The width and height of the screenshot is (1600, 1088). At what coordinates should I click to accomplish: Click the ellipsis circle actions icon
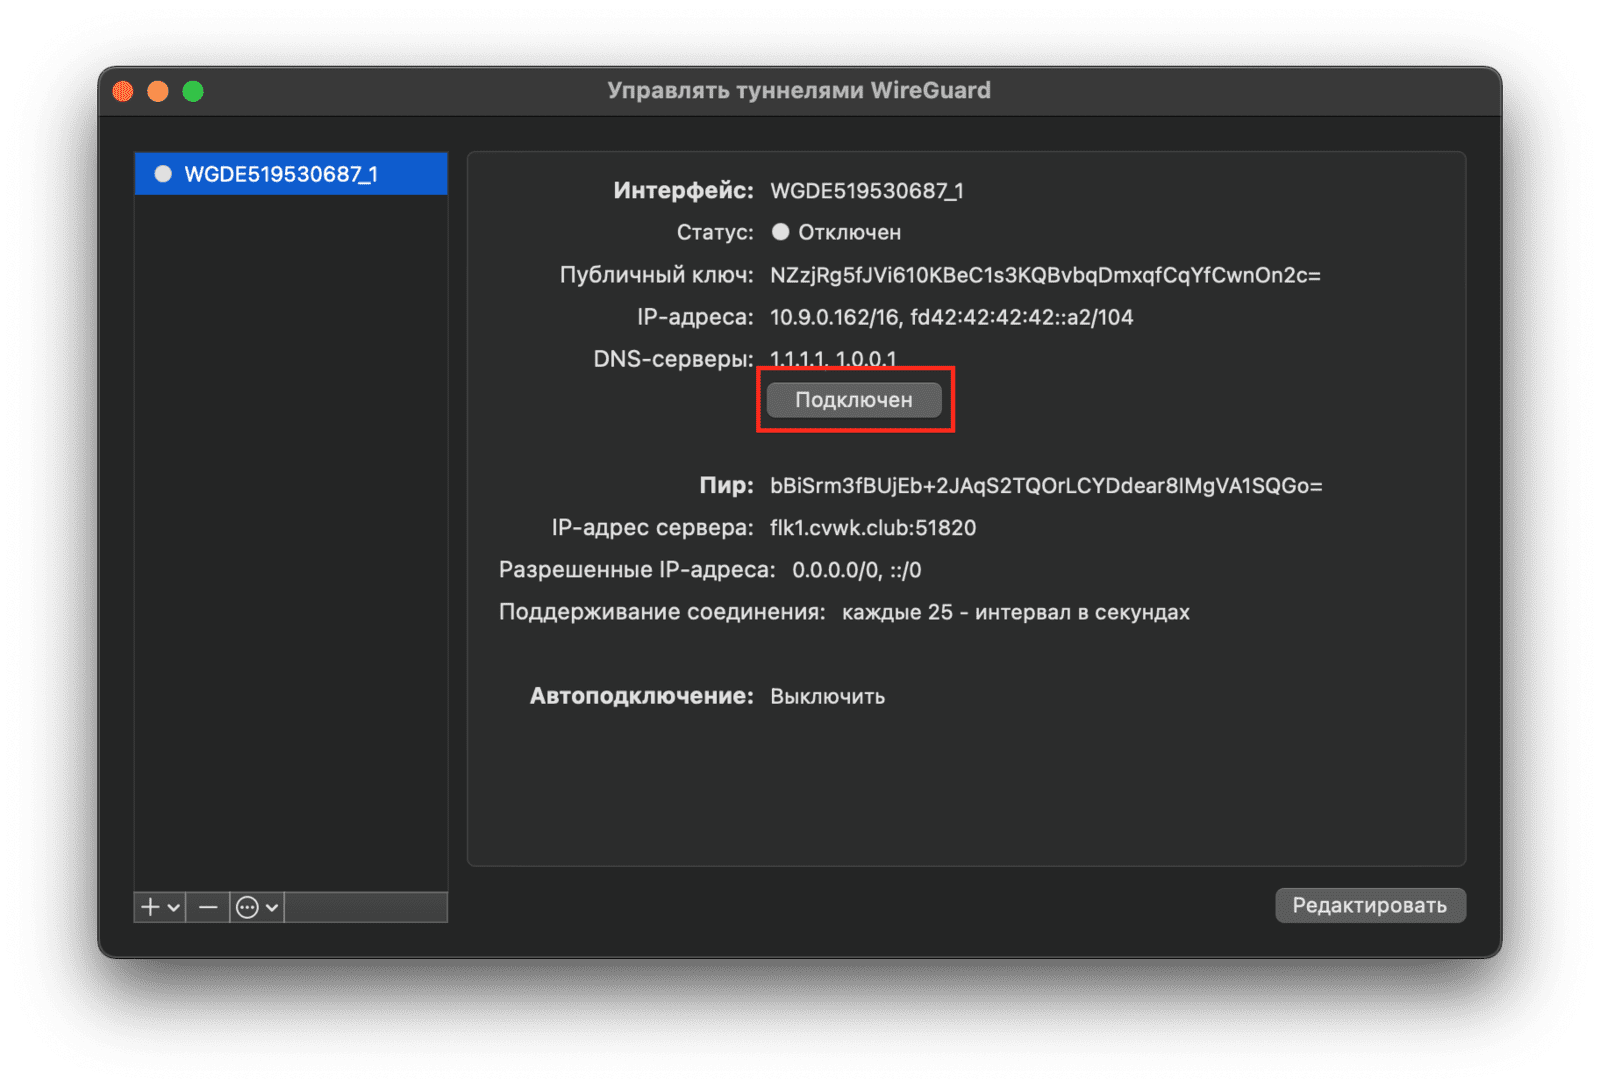pos(247,907)
